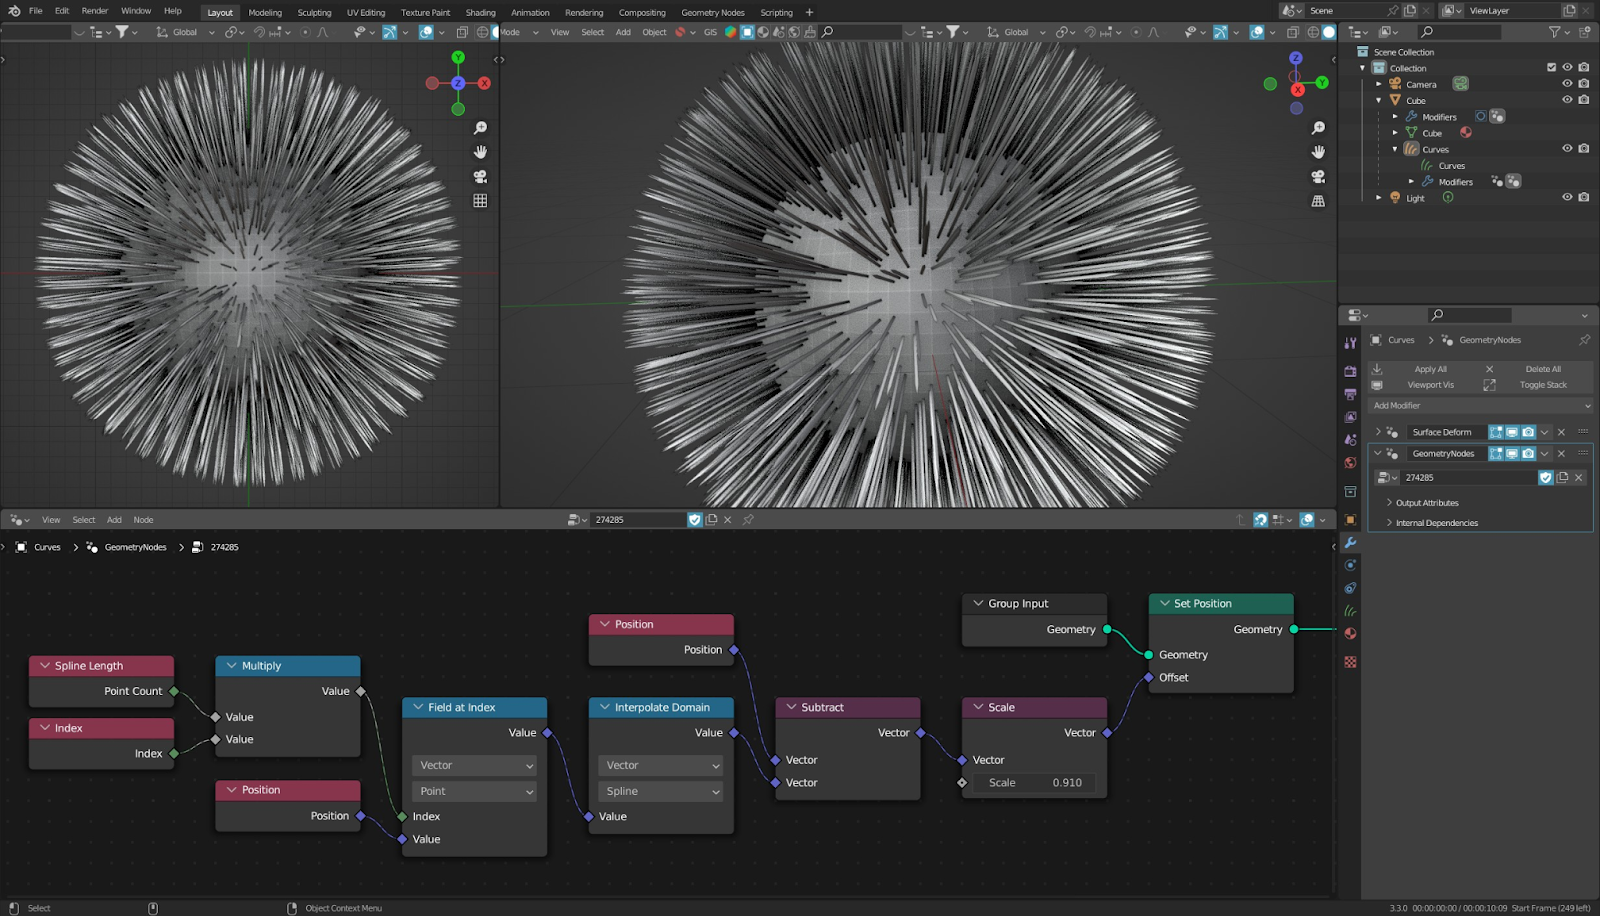Toggle camera view in the left viewport
Image resolution: width=1600 pixels, height=916 pixels.
(480, 177)
